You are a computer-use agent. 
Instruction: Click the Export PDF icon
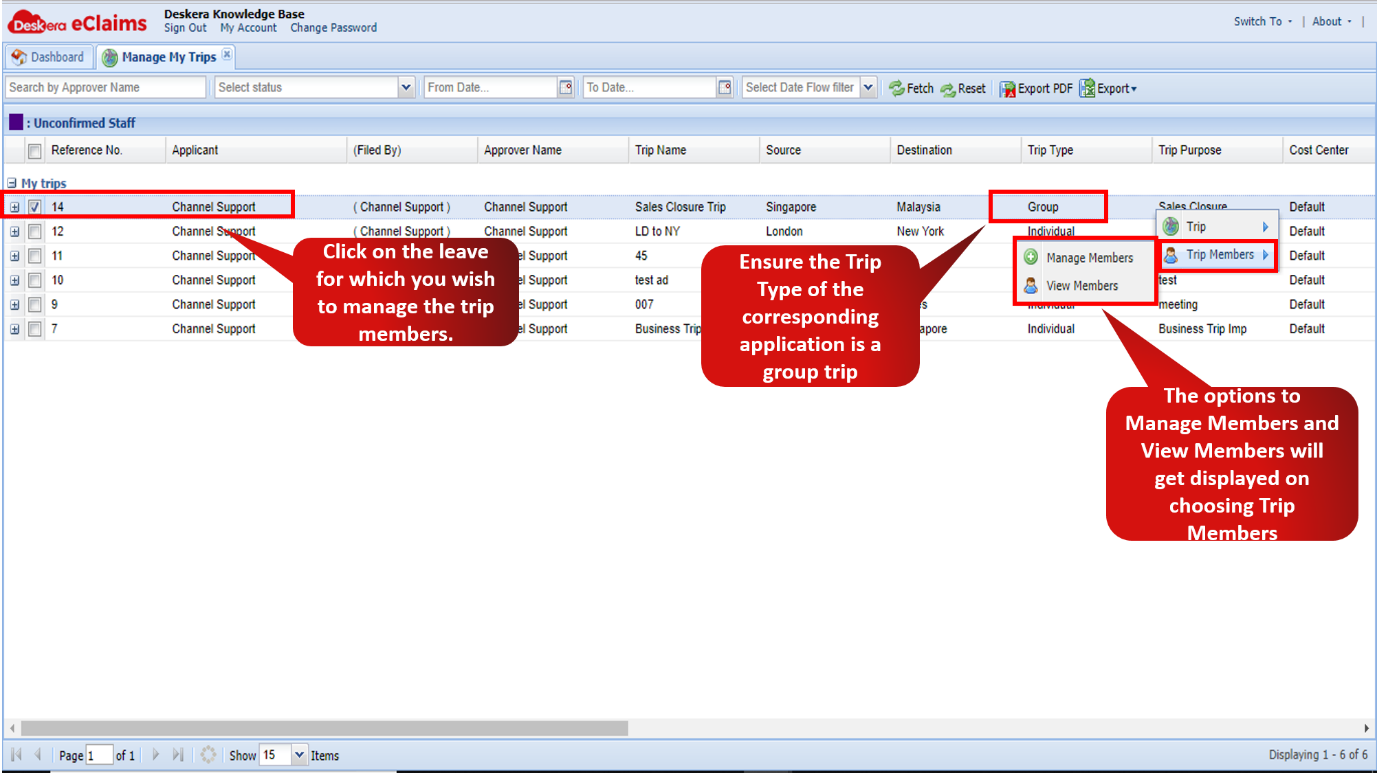1008,88
